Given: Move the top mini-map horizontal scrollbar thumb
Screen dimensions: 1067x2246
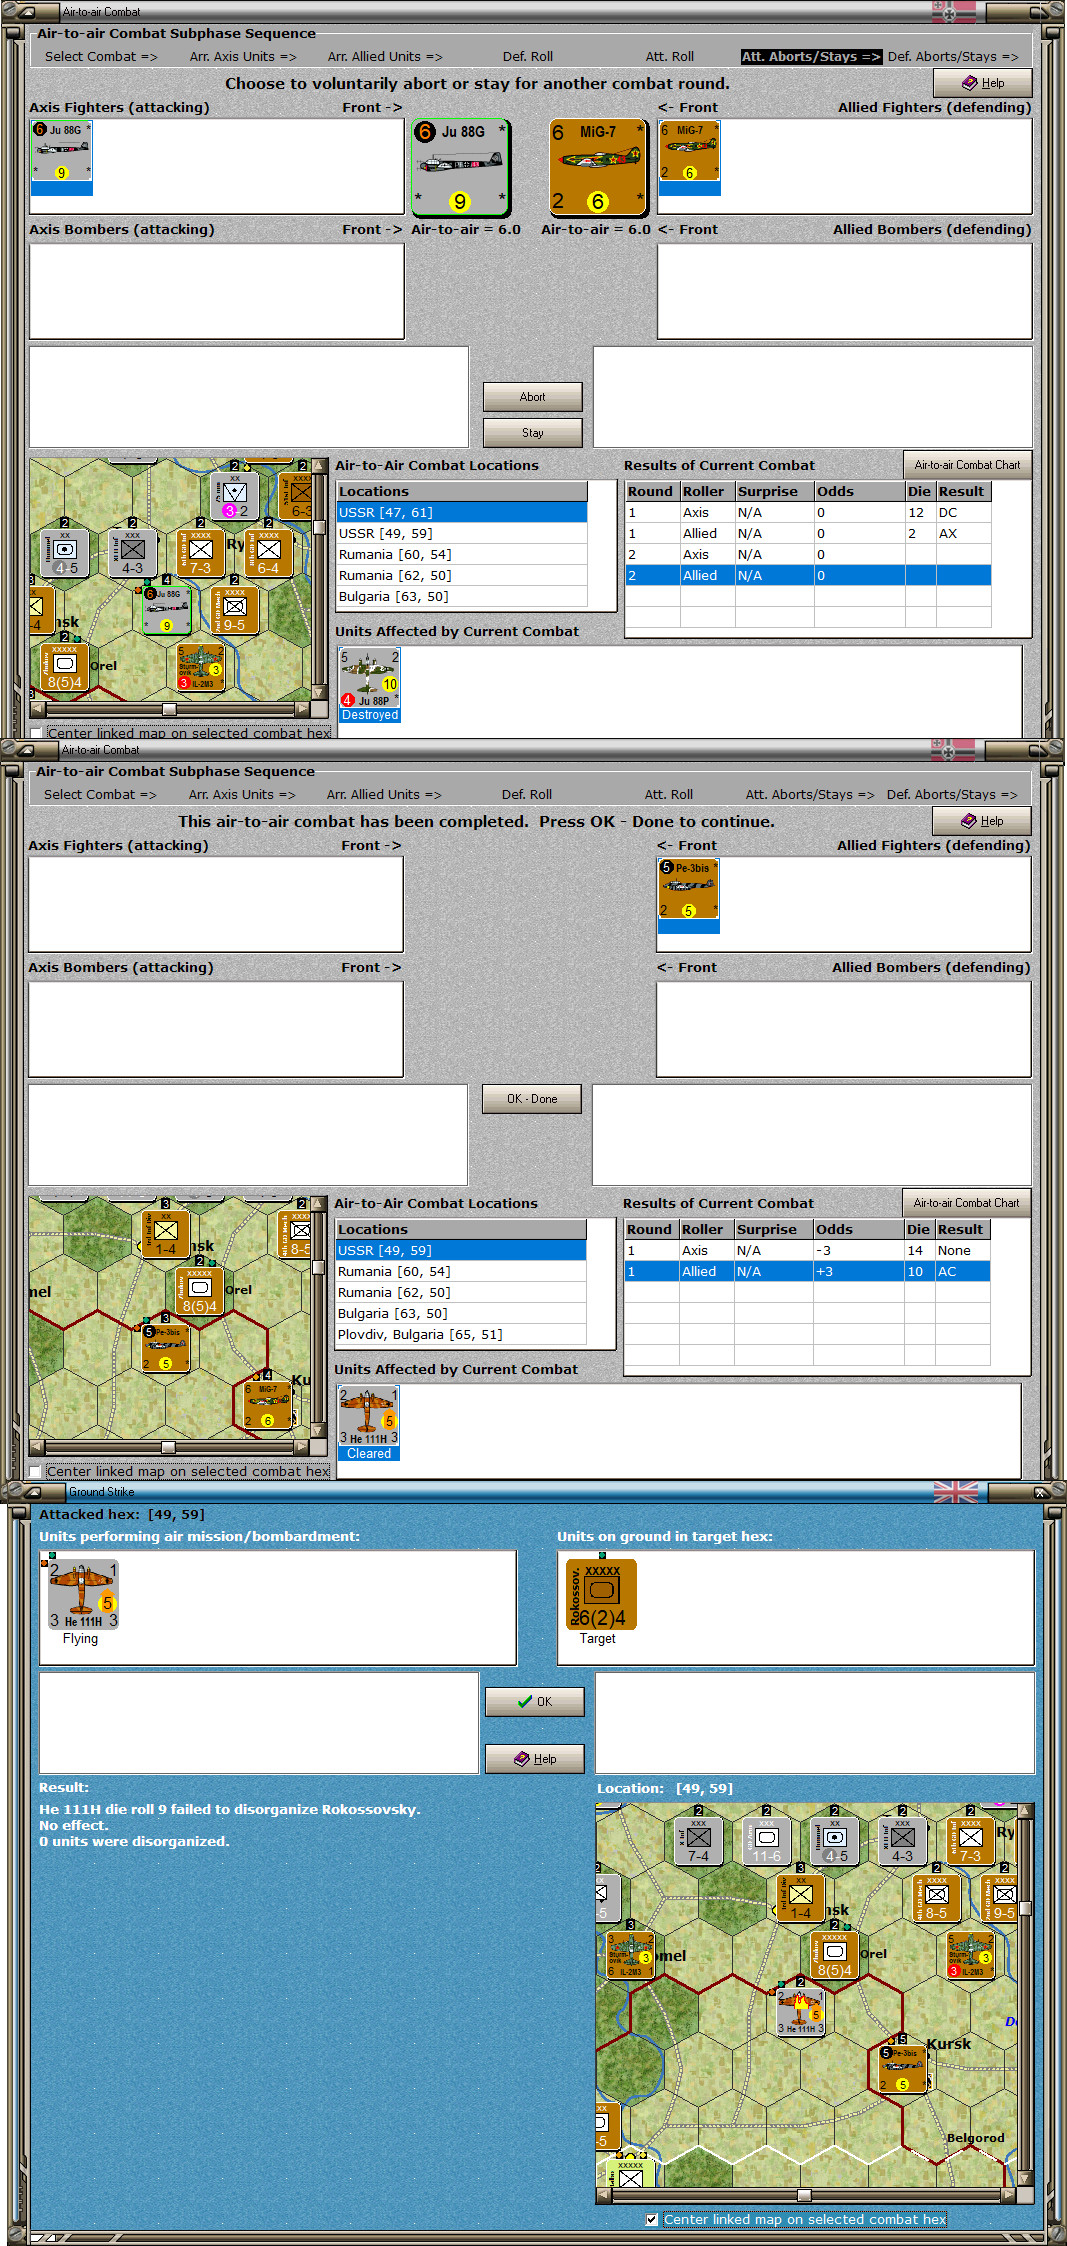Looking at the screenshot, I should (x=169, y=709).
